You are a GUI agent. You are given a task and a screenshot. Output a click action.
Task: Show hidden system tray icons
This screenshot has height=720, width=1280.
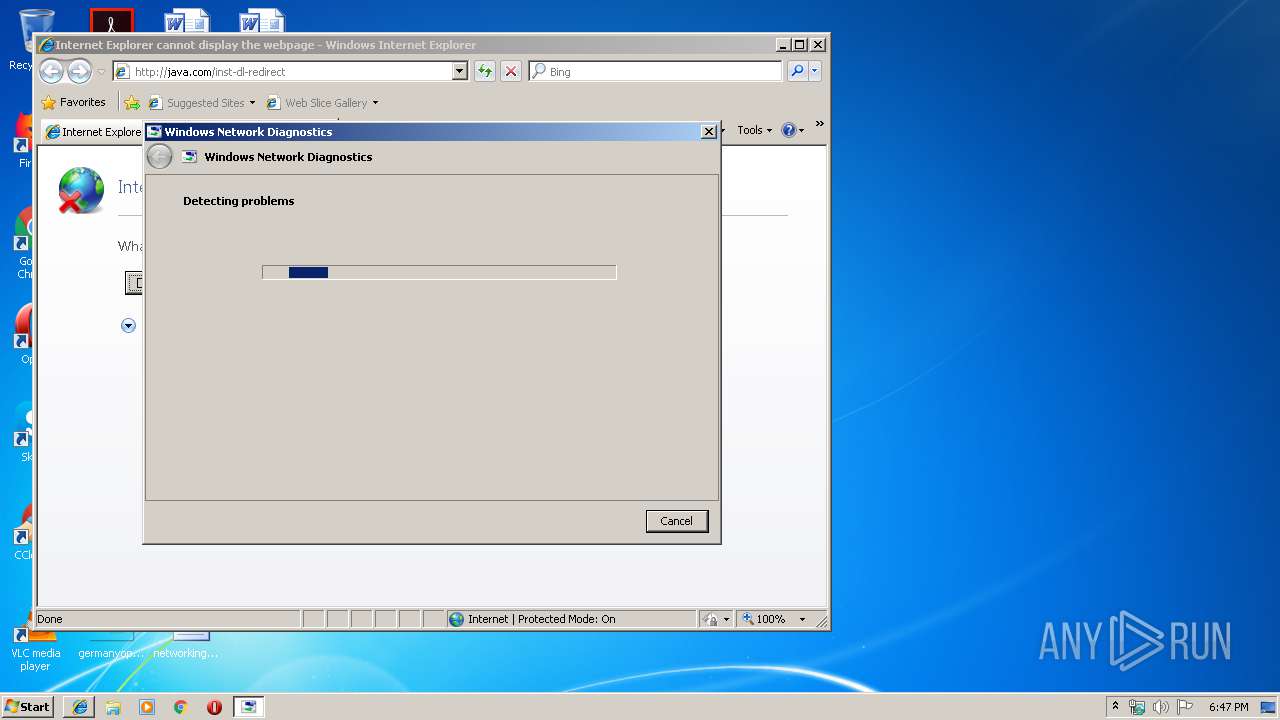(x=1115, y=706)
